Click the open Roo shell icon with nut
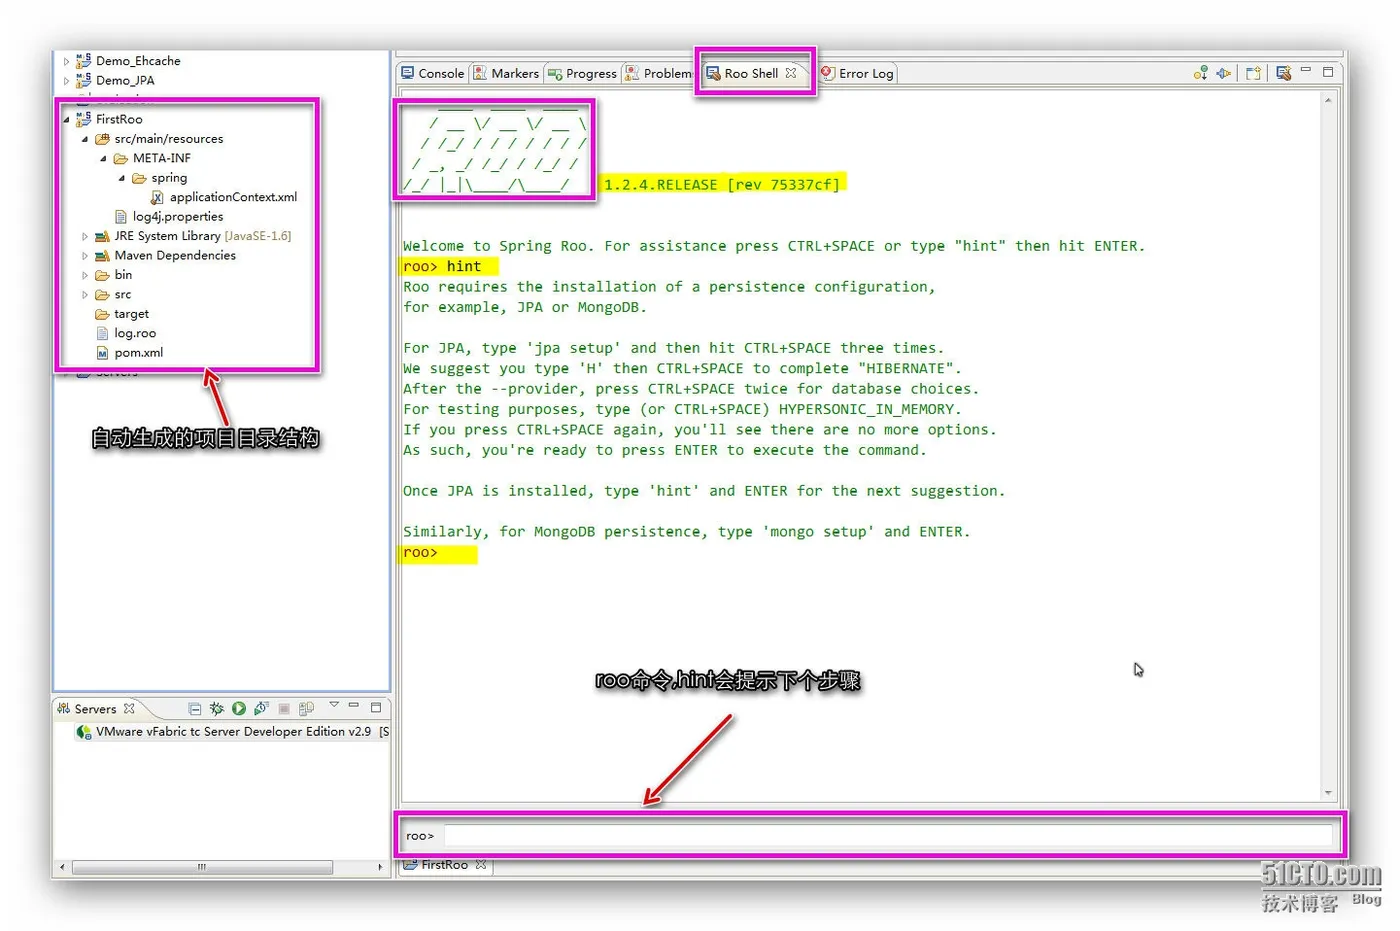1400x931 pixels. (1284, 73)
